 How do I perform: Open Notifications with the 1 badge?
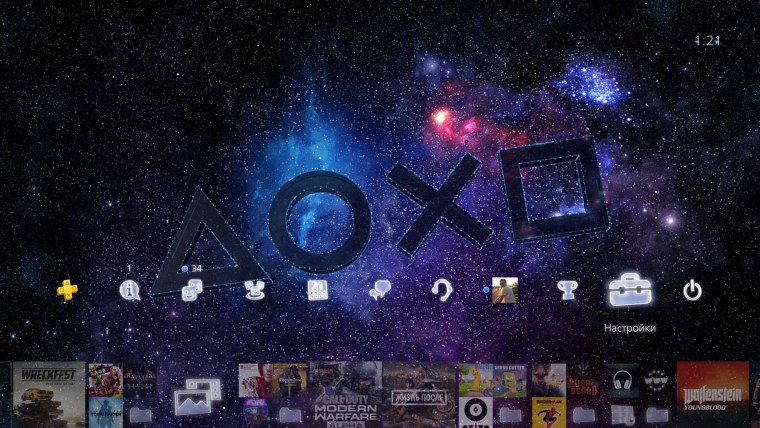tap(128, 291)
